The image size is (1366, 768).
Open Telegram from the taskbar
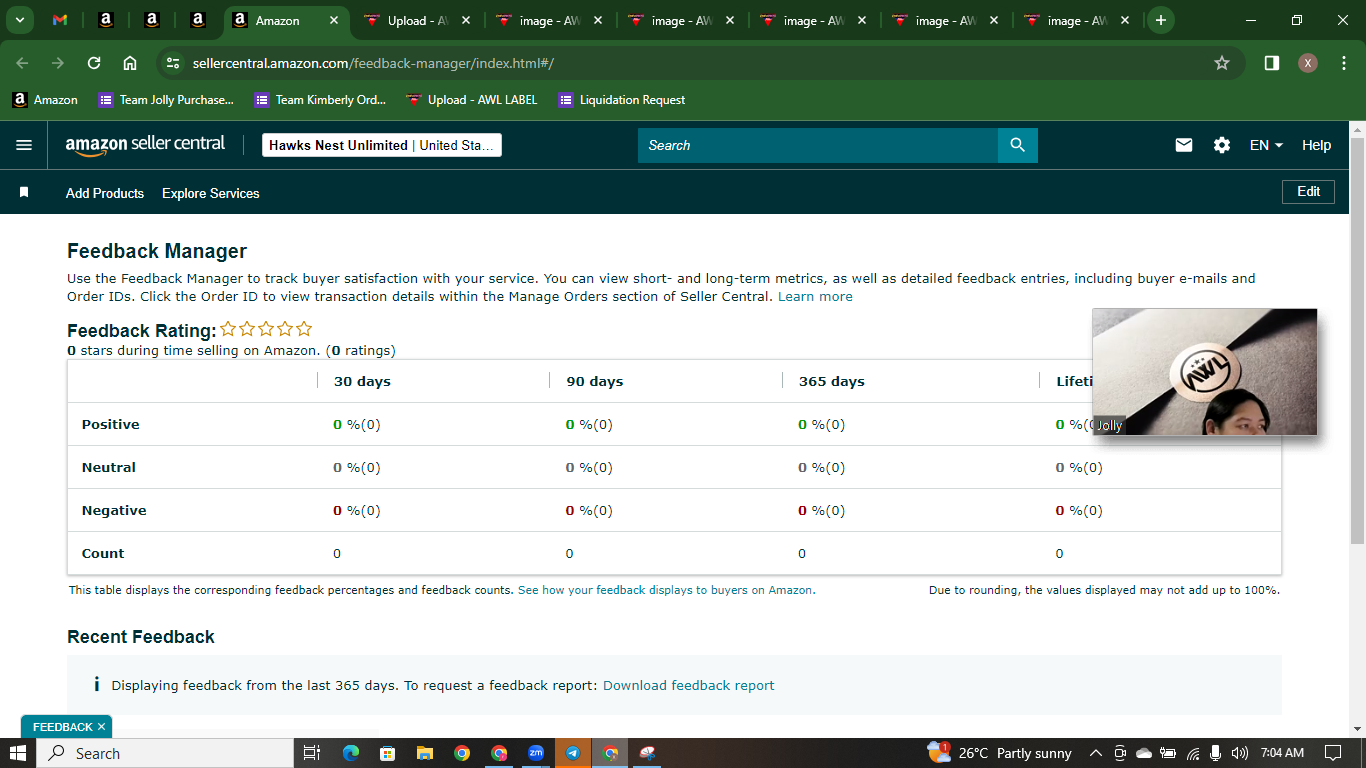click(x=573, y=753)
